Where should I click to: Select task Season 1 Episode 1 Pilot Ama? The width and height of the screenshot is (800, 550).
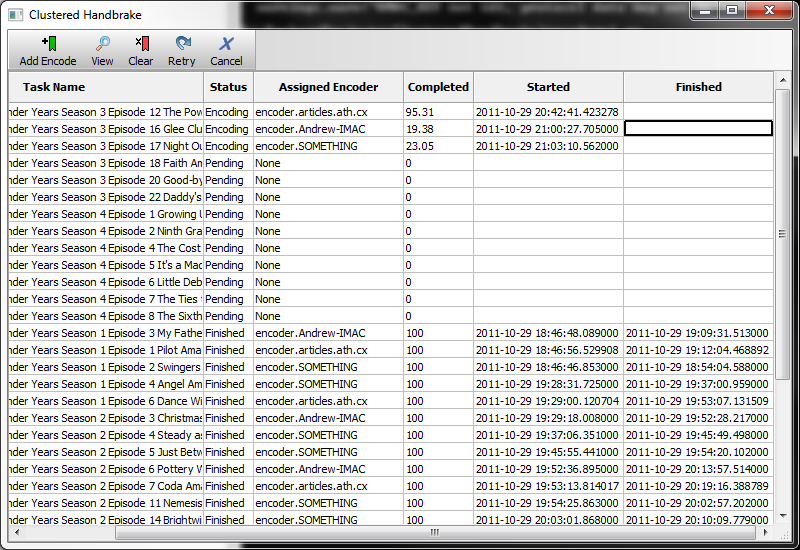point(106,350)
